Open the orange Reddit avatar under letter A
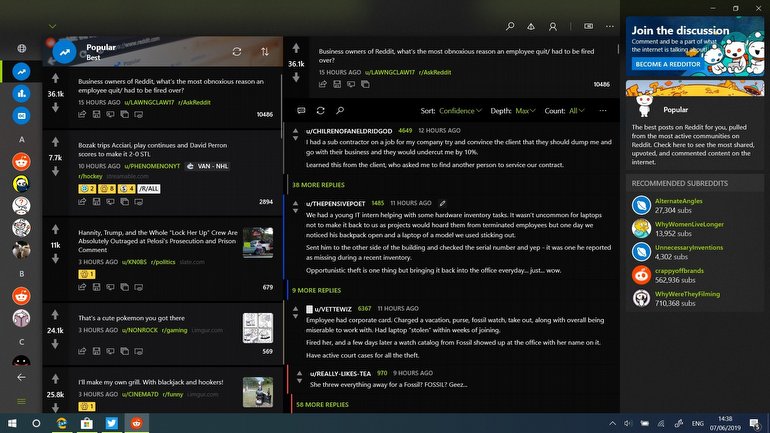Image resolution: width=770 pixels, height=433 pixels. click(x=21, y=162)
